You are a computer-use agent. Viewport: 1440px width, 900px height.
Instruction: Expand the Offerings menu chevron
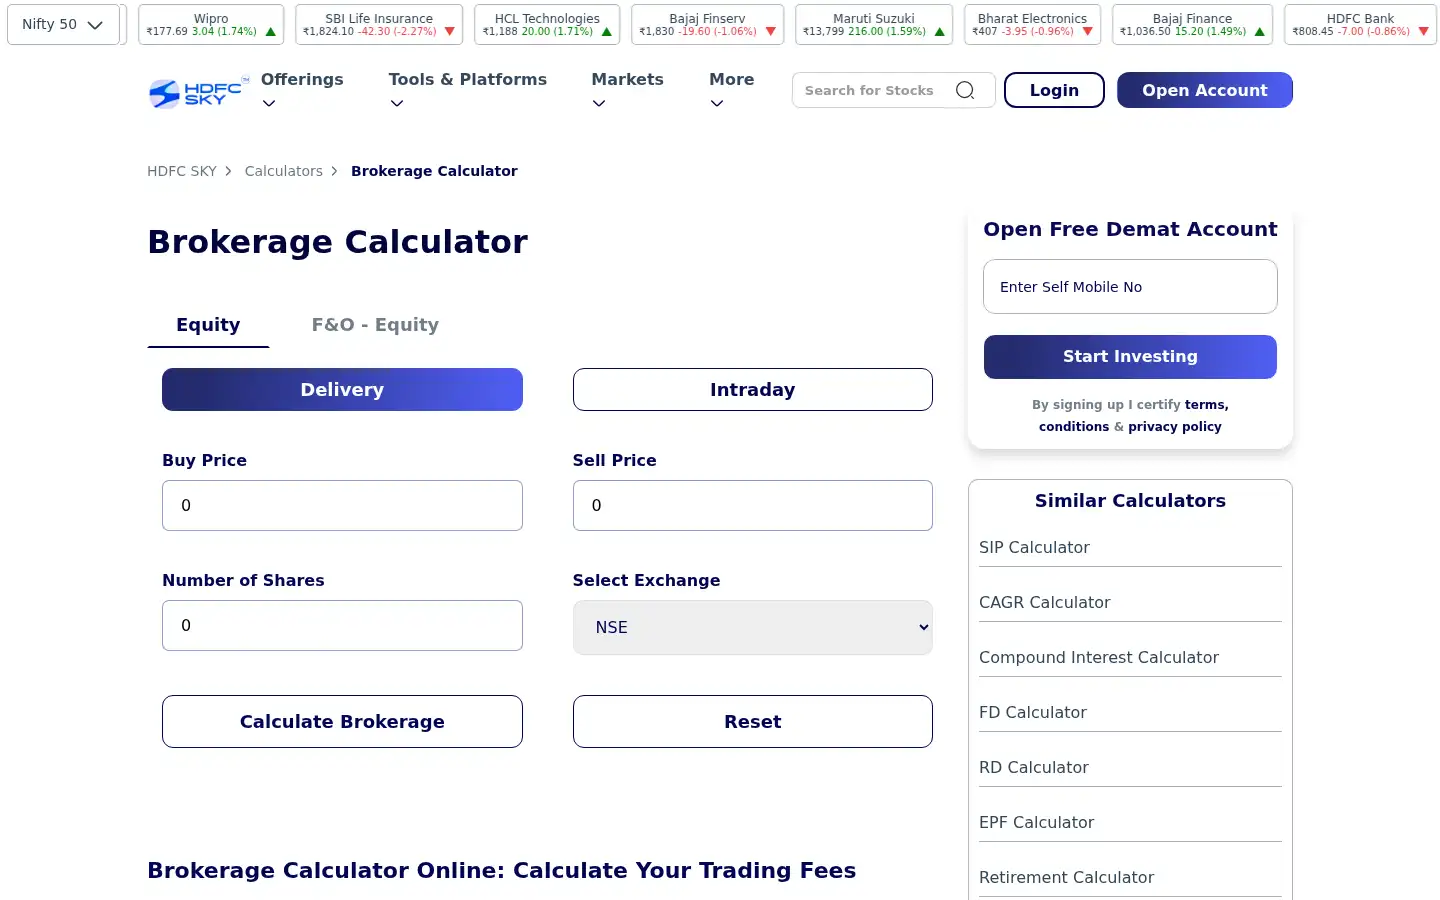[269, 103]
